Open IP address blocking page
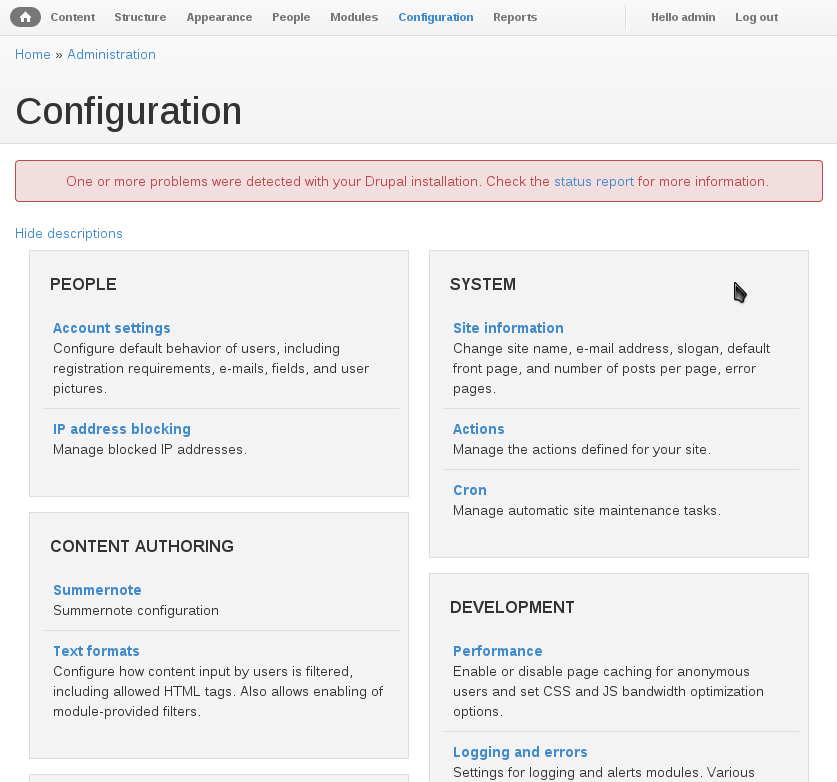 click(x=122, y=429)
